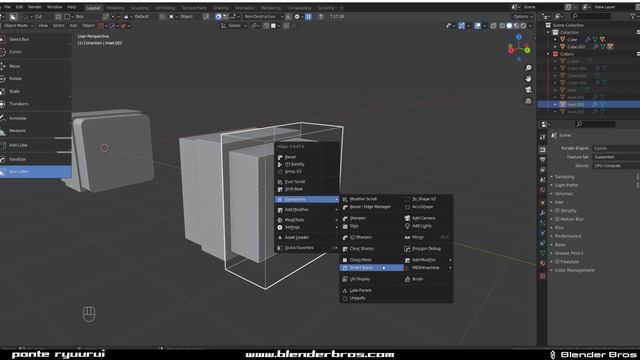Toggle the Freestyle checkbox

coord(557,262)
